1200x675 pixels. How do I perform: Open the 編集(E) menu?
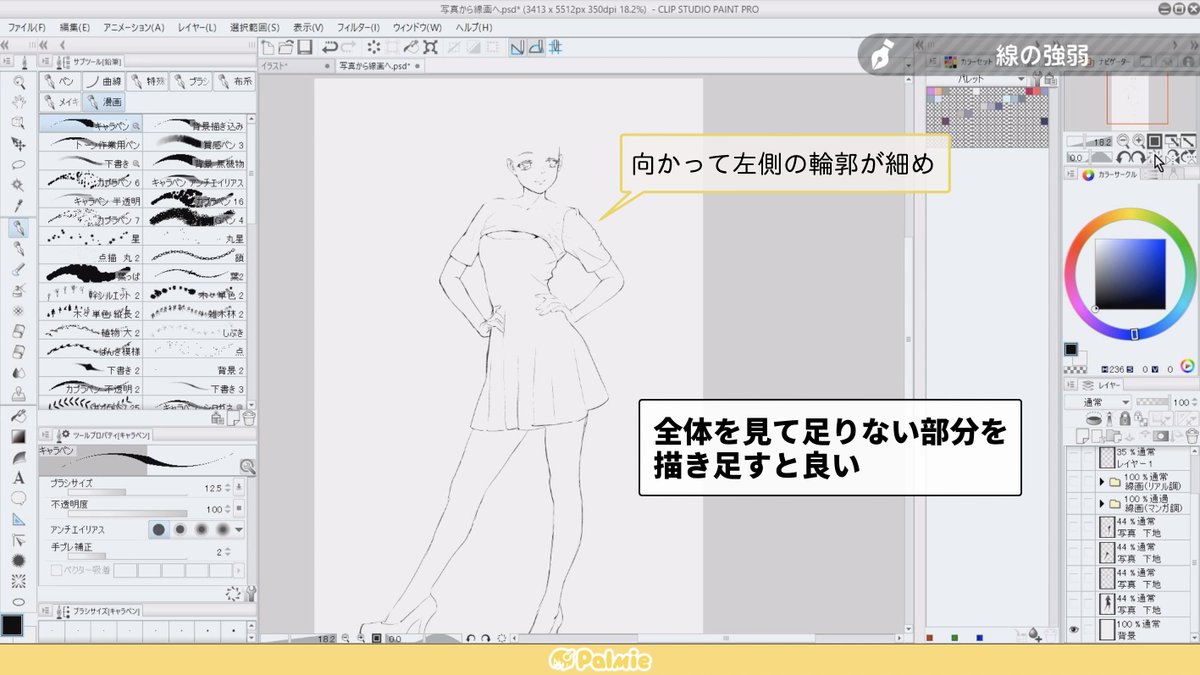[74, 27]
